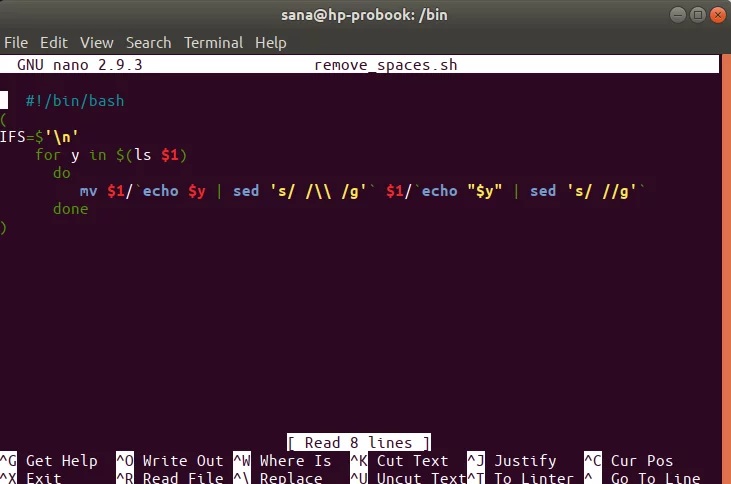The image size is (731, 484).
Task: Click the closing parenthesis line
Action: tap(4, 228)
